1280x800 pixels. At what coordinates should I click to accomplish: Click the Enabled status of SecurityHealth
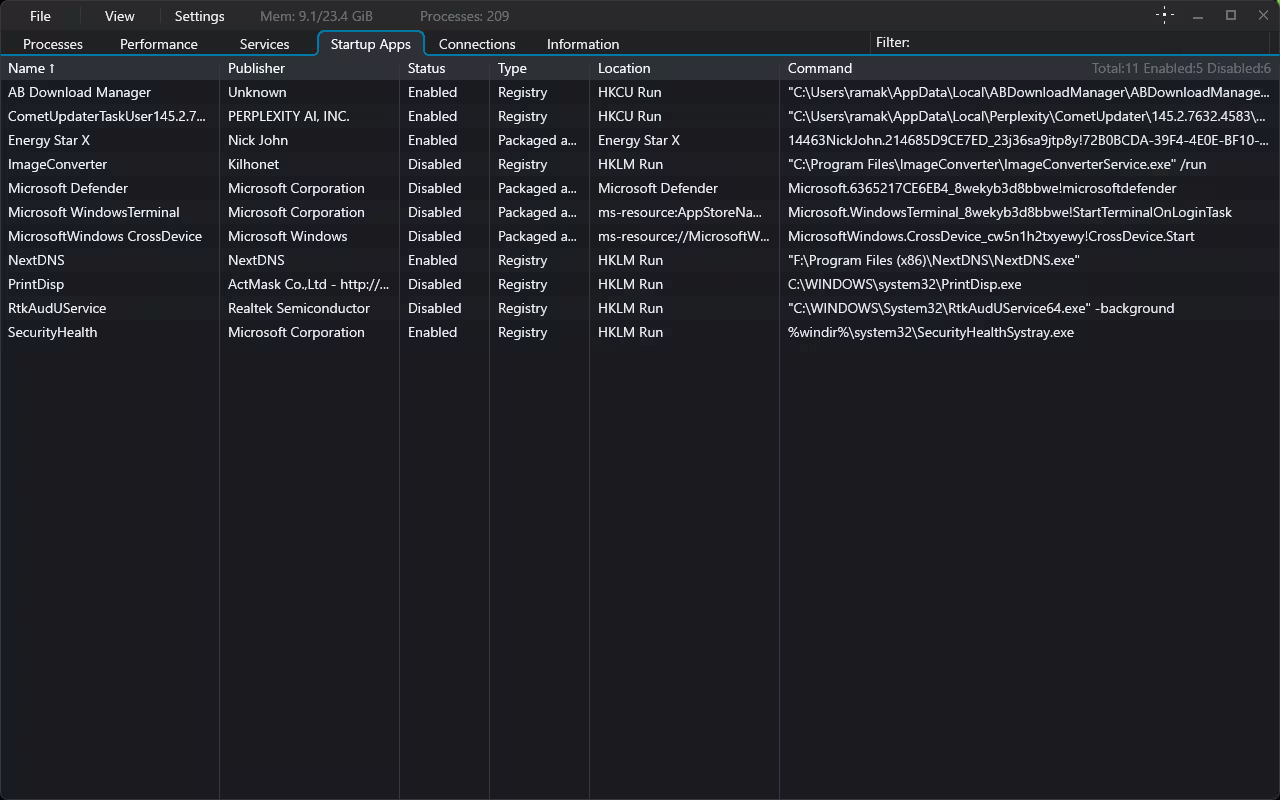point(433,332)
